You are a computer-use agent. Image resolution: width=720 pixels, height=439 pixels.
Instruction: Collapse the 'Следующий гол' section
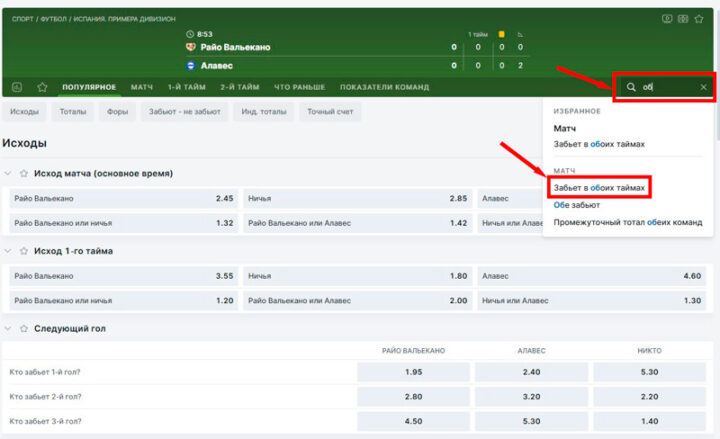click(x=9, y=328)
